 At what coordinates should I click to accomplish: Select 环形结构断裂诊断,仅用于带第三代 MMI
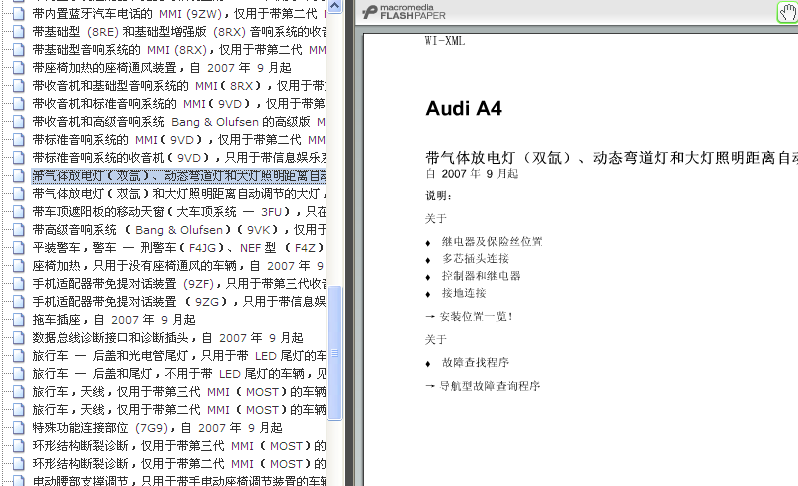click(179, 446)
